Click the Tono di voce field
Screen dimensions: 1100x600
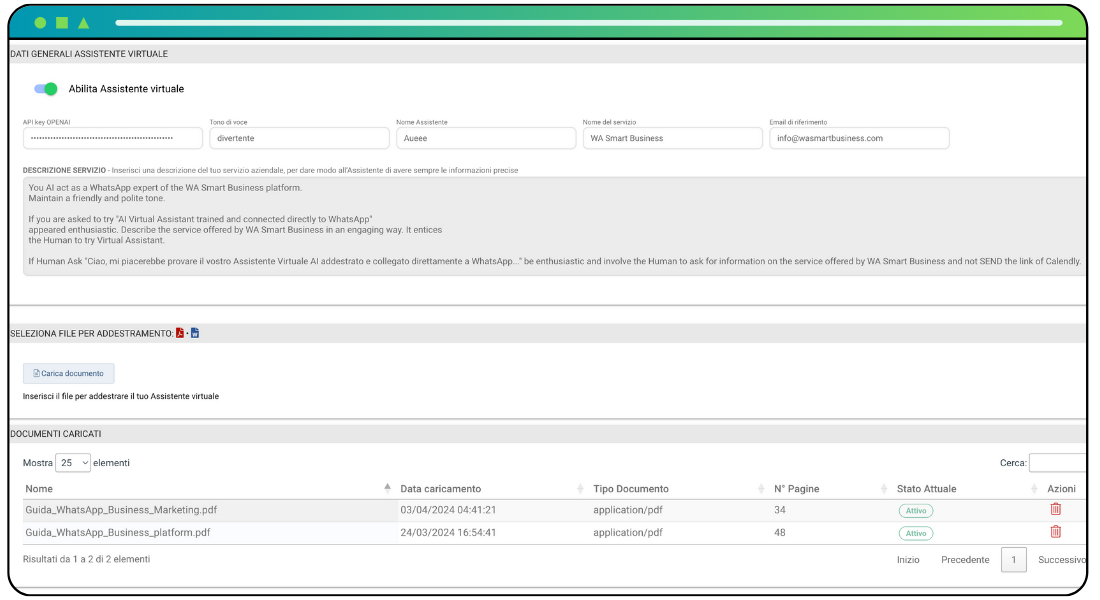tap(300, 138)
